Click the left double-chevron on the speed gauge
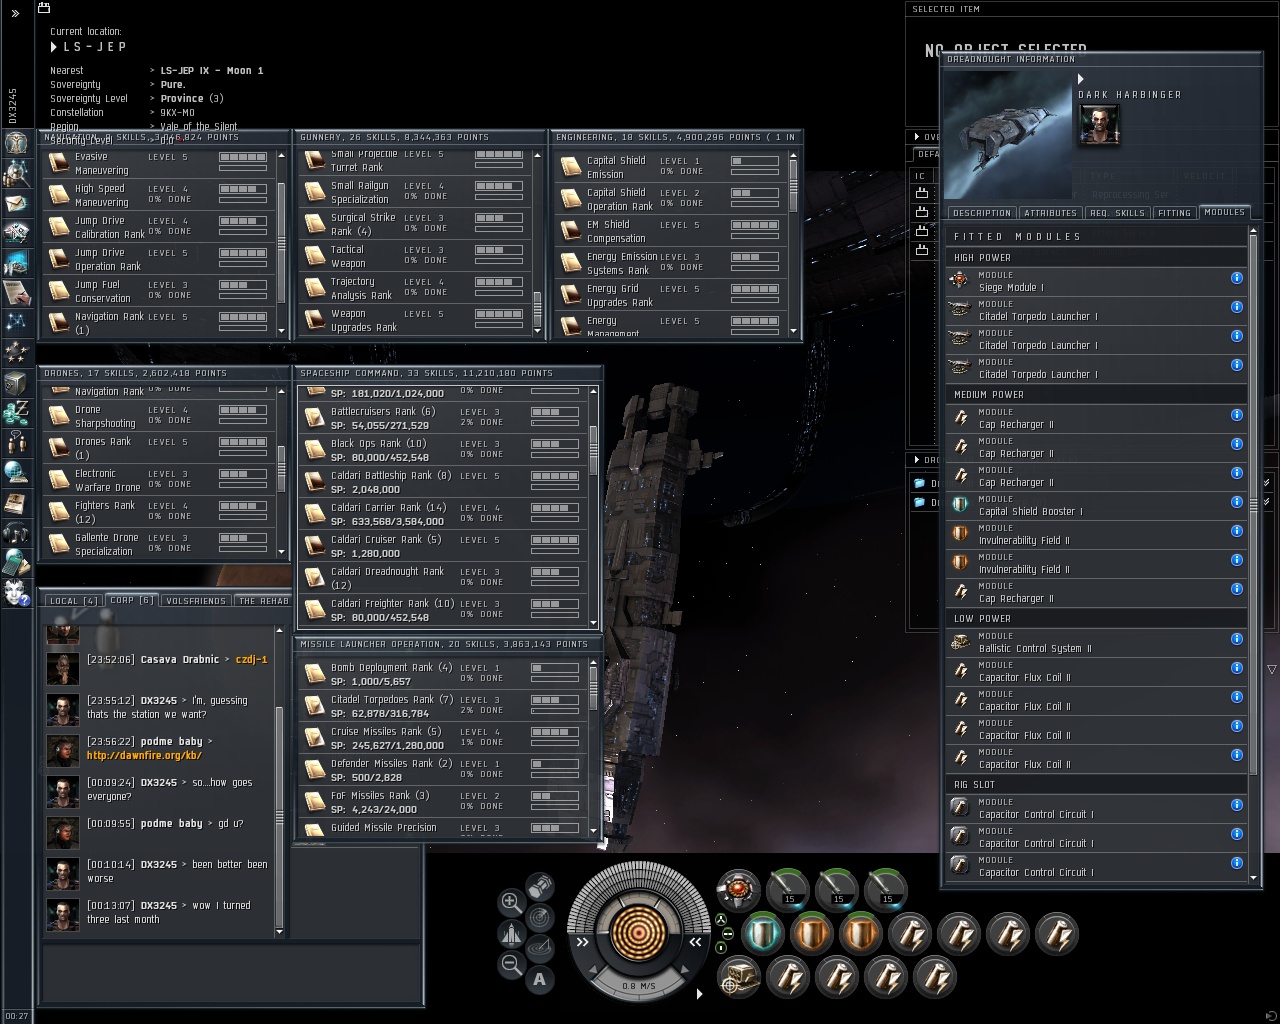 coord(583,942)
